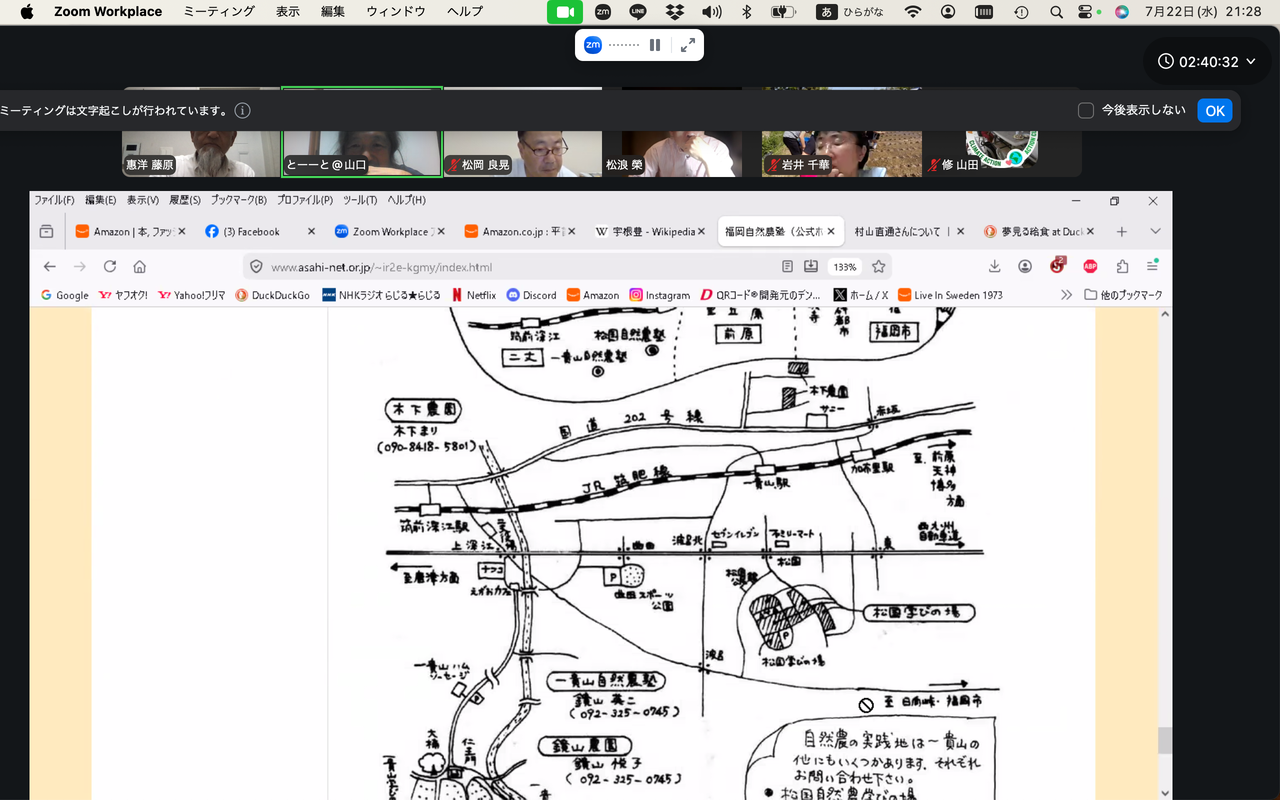Screen dimensions: 1280x800
Task: Select 修 山田 participant video tile
Action: (x=1001, y=133)
